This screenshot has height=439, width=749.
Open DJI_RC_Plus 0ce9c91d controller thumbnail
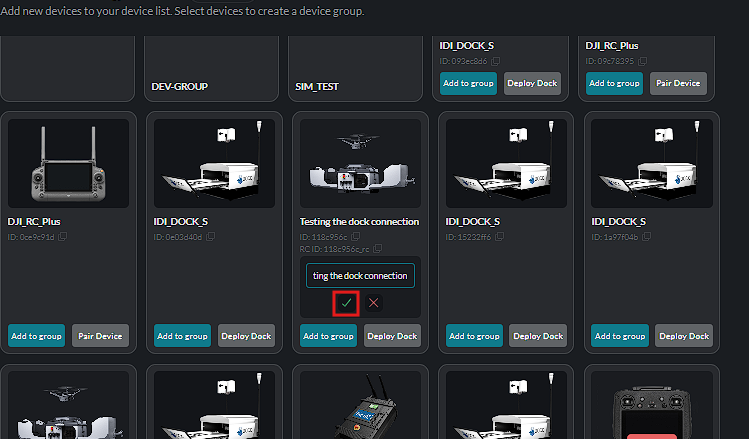coord(68,163)
